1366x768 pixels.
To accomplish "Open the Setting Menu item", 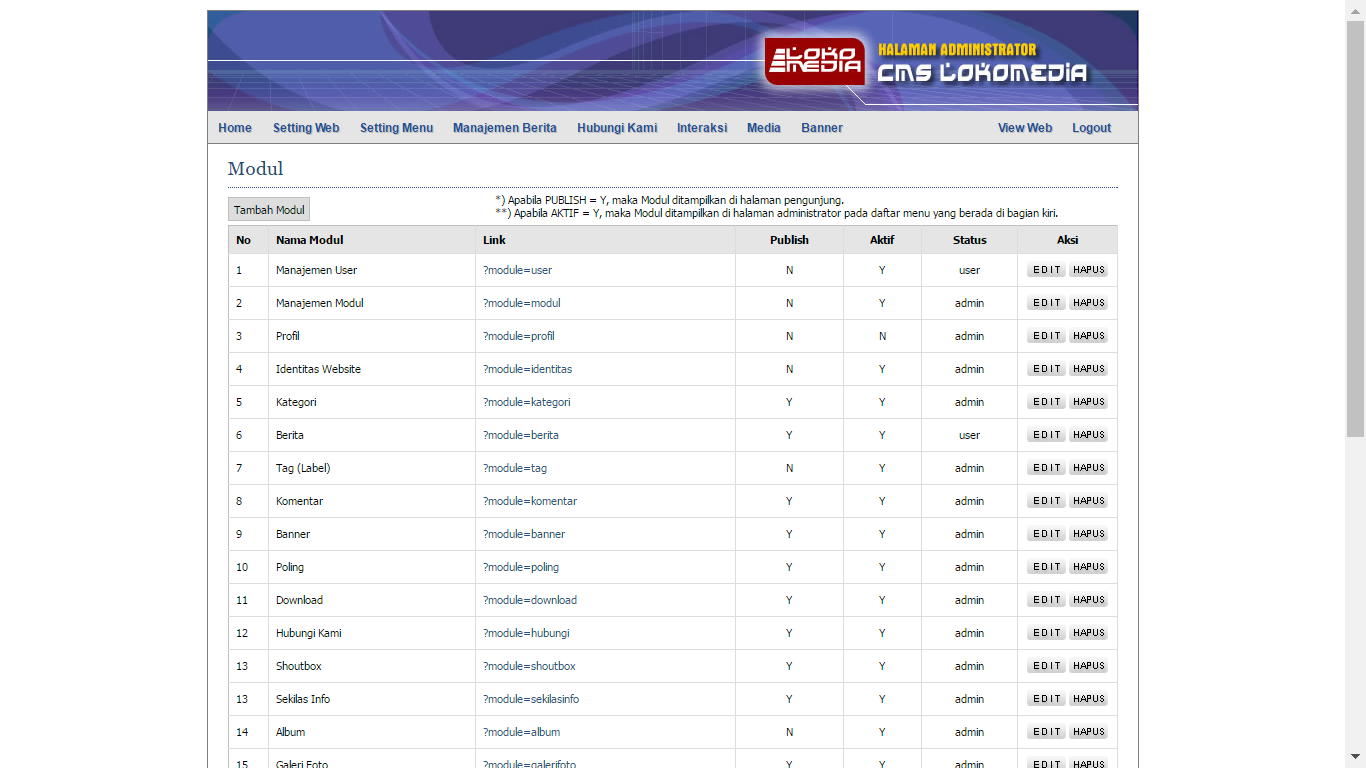I will (396, 128).
